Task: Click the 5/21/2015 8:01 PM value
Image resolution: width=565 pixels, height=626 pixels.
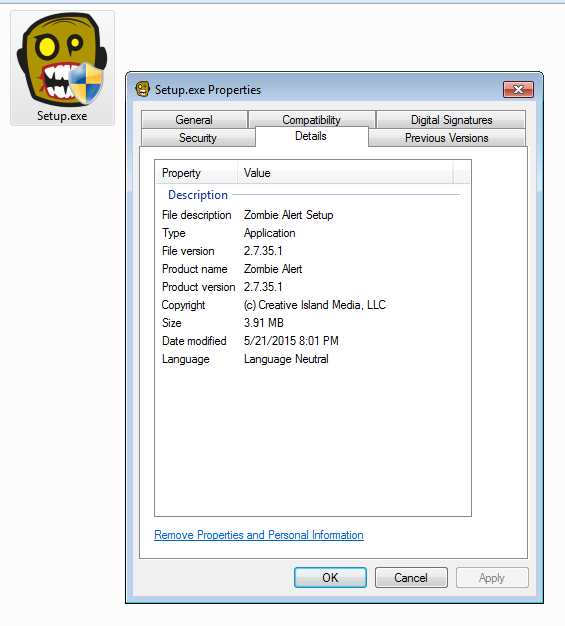Action: 291,341
